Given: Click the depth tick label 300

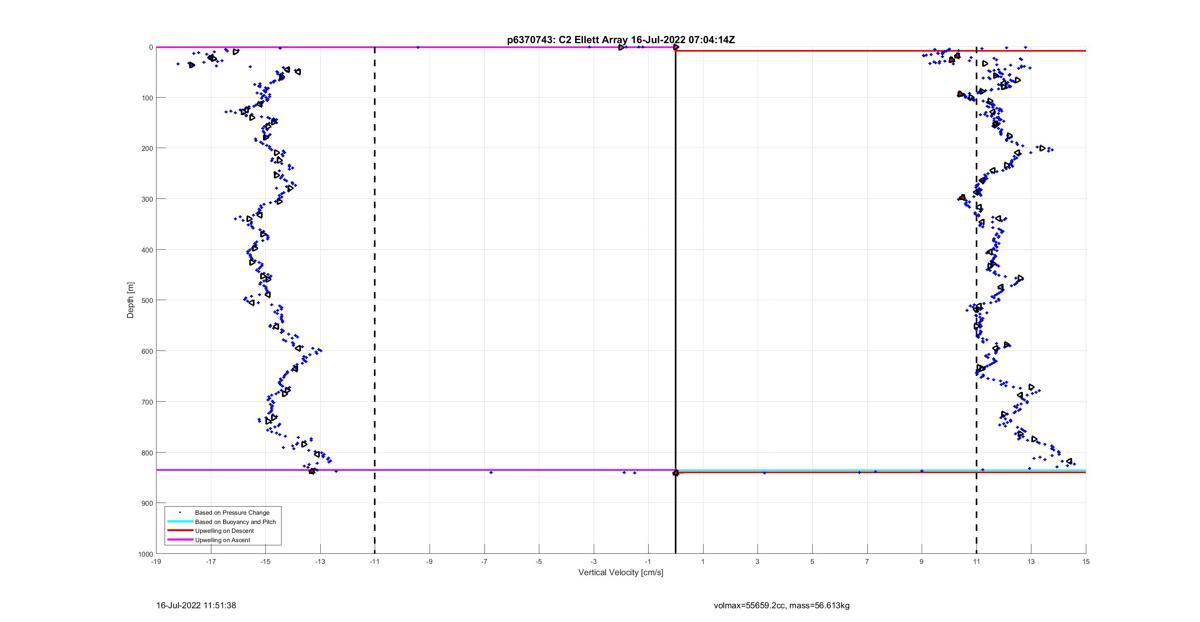Looking at the screenshot, I should coord(146,199).
